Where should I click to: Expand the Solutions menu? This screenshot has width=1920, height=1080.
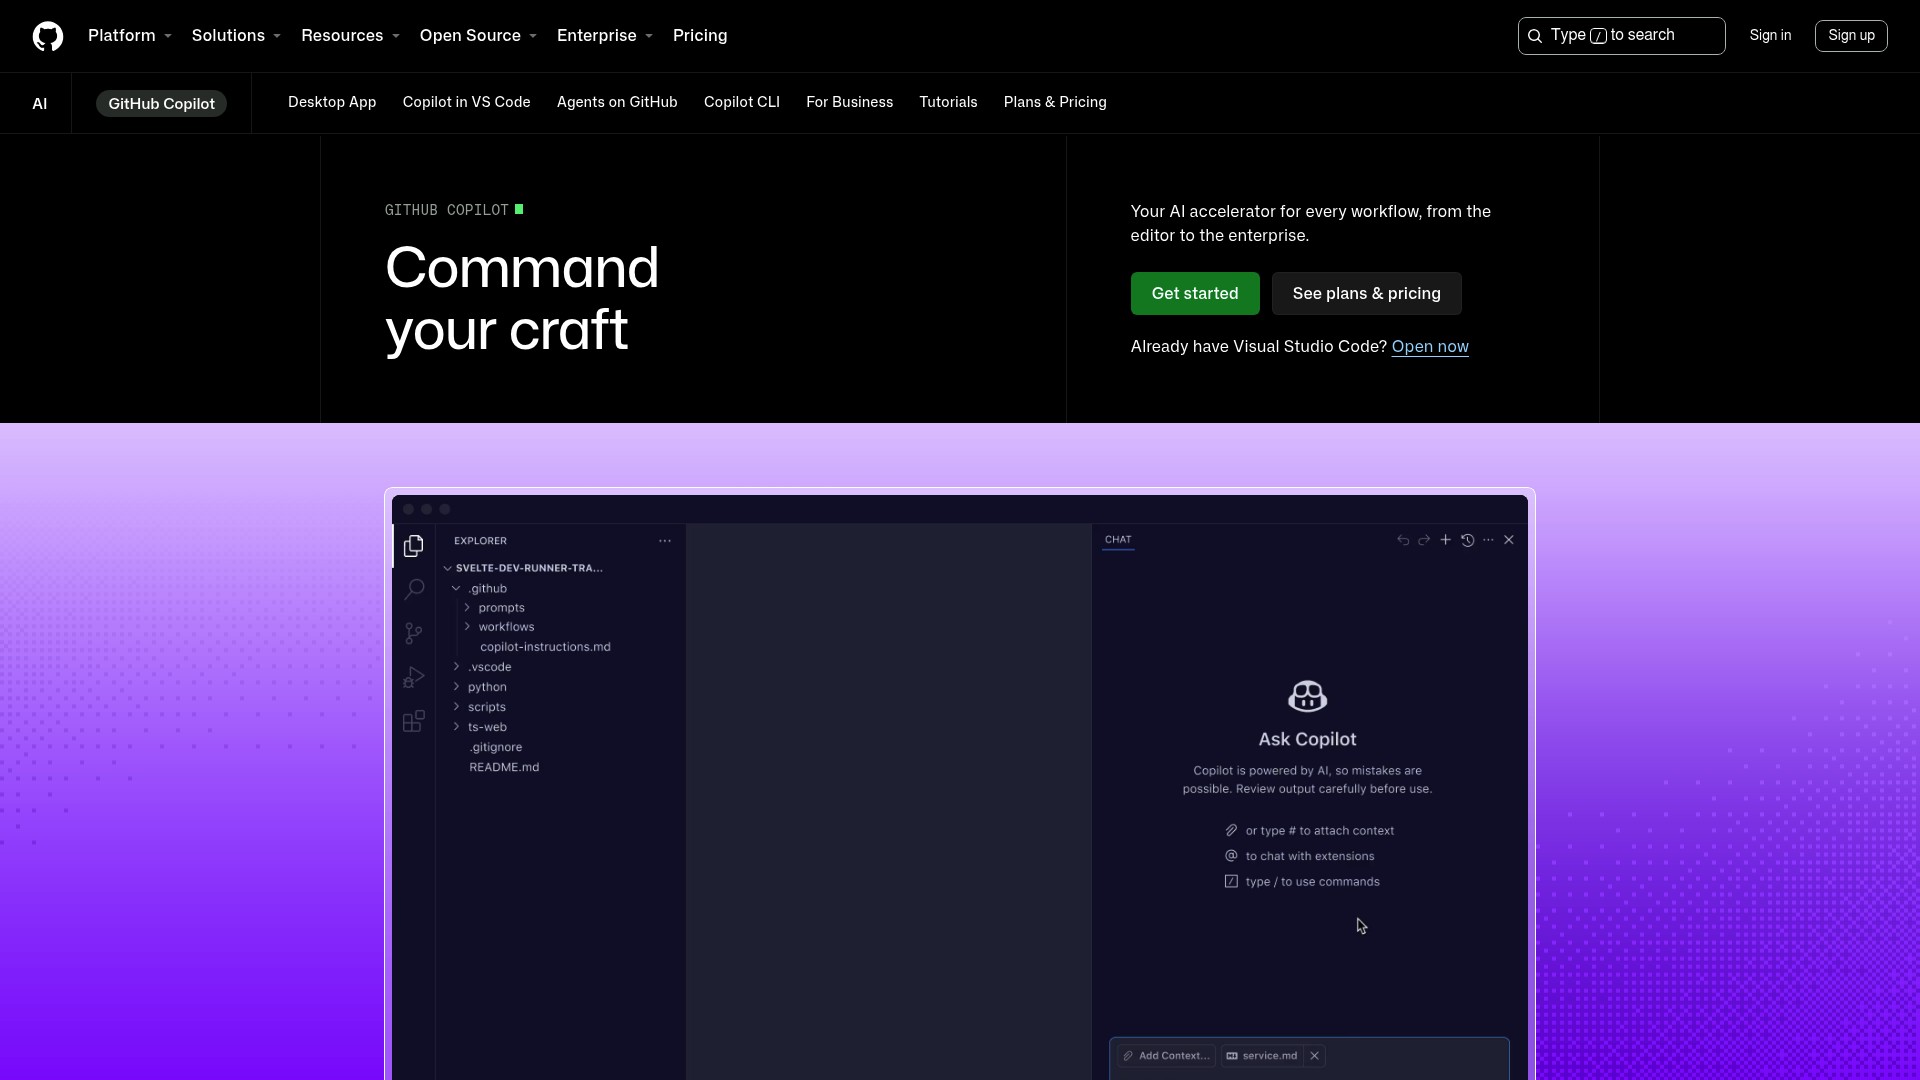pyautogui.click(x=236, y=36)
